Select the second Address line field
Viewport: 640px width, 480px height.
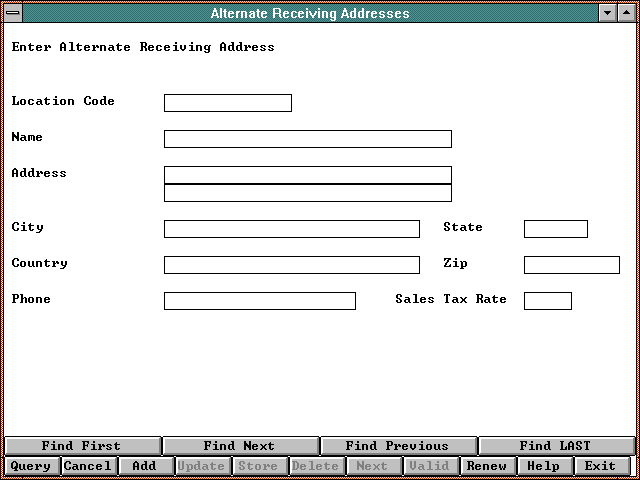coord(307,193)
